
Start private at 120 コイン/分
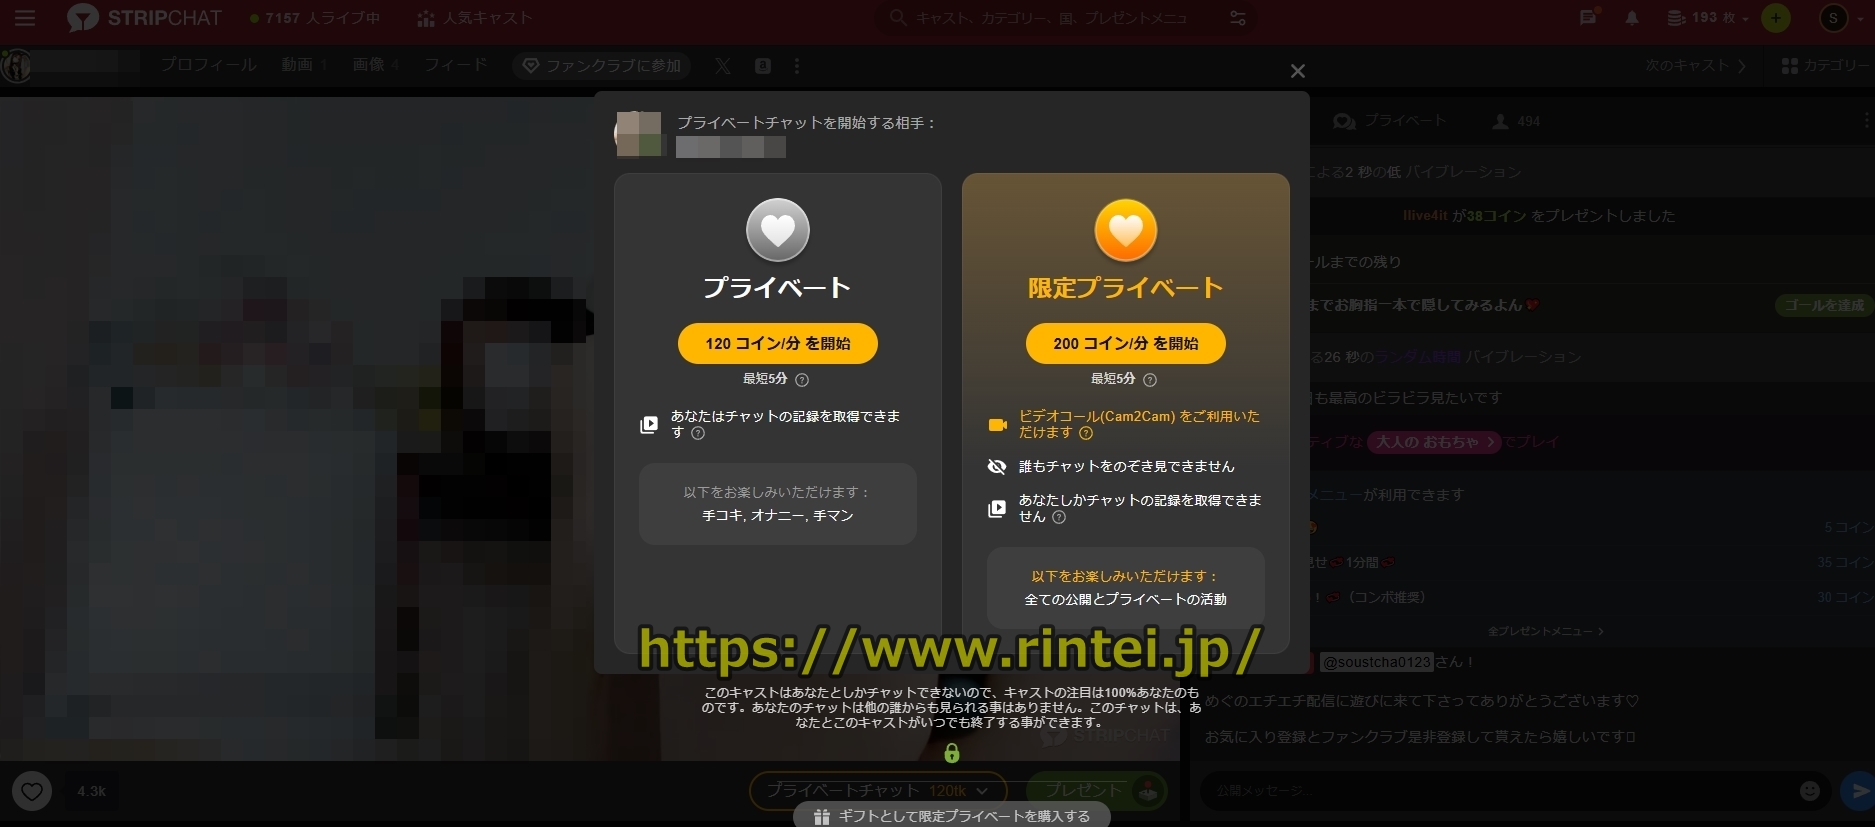click(x=777, y=343)
